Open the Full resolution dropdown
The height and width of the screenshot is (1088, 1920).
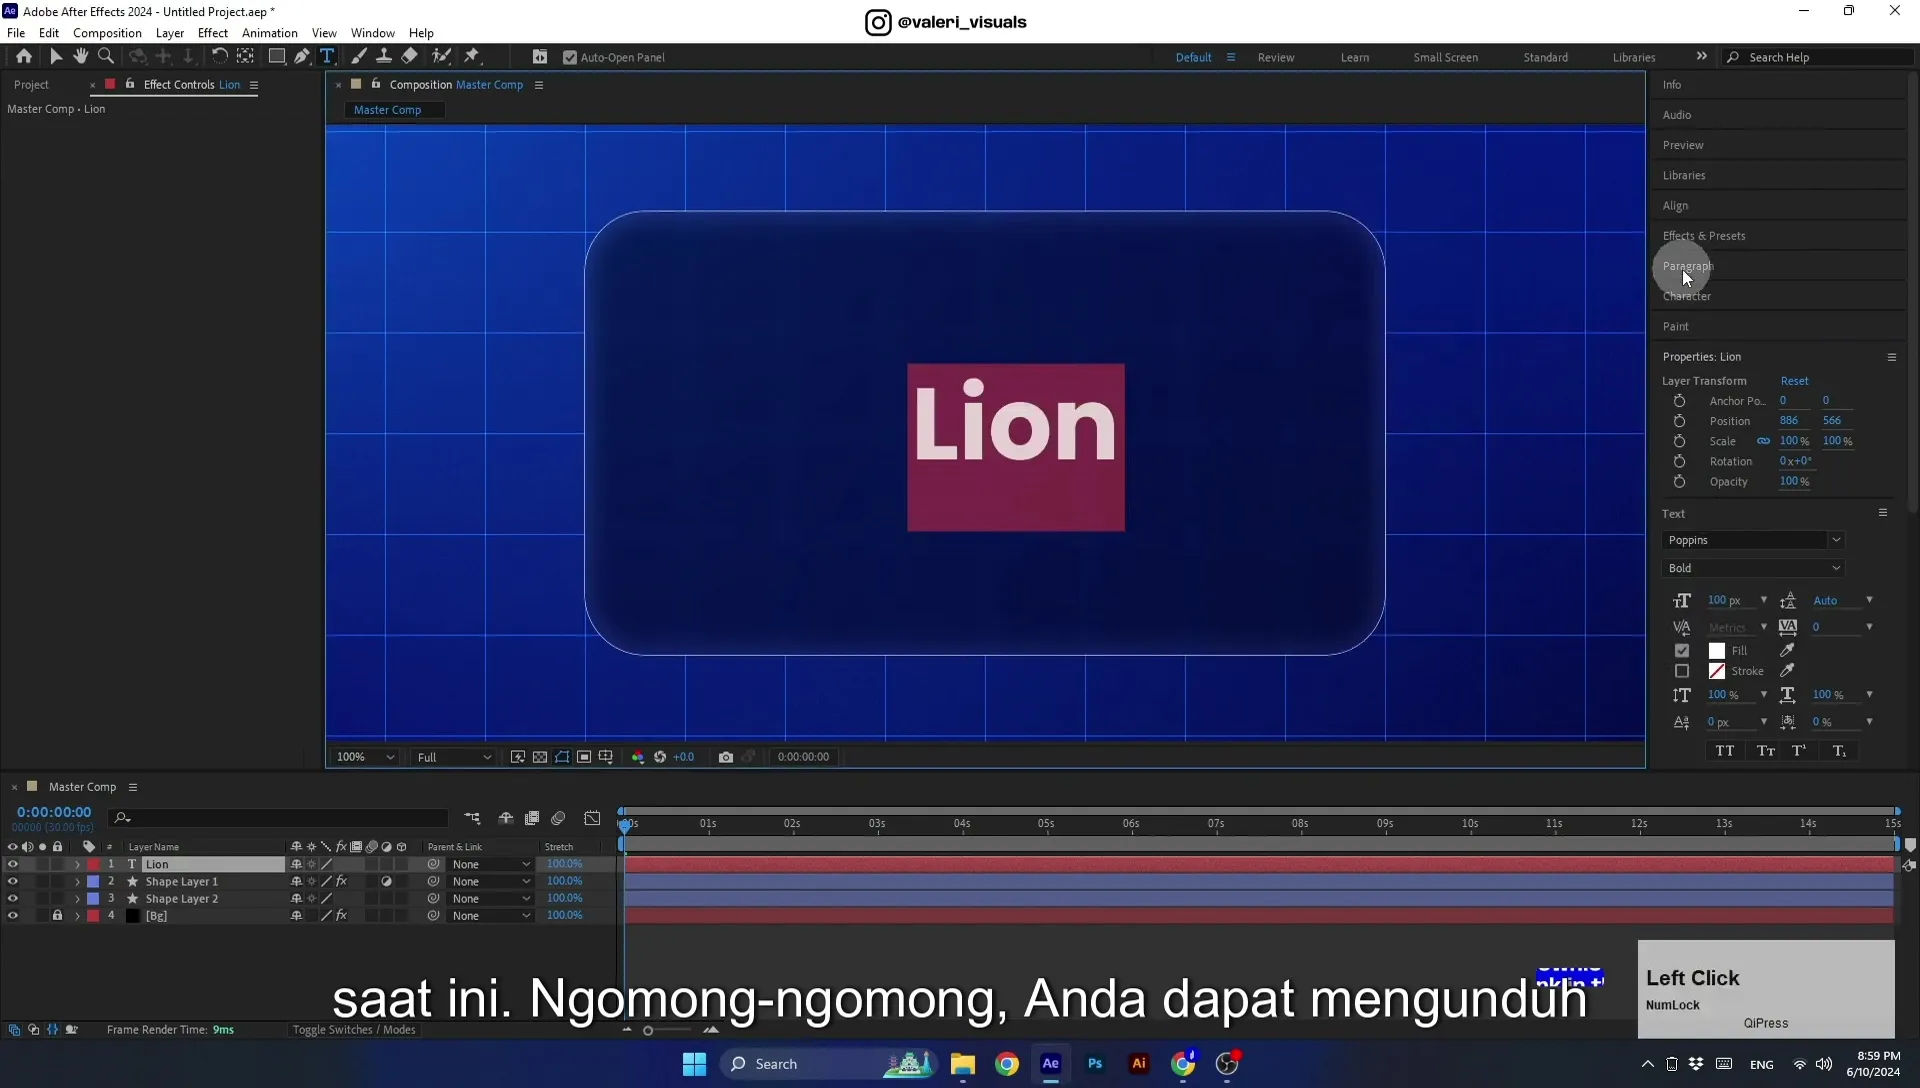click(x=454, y=757)
